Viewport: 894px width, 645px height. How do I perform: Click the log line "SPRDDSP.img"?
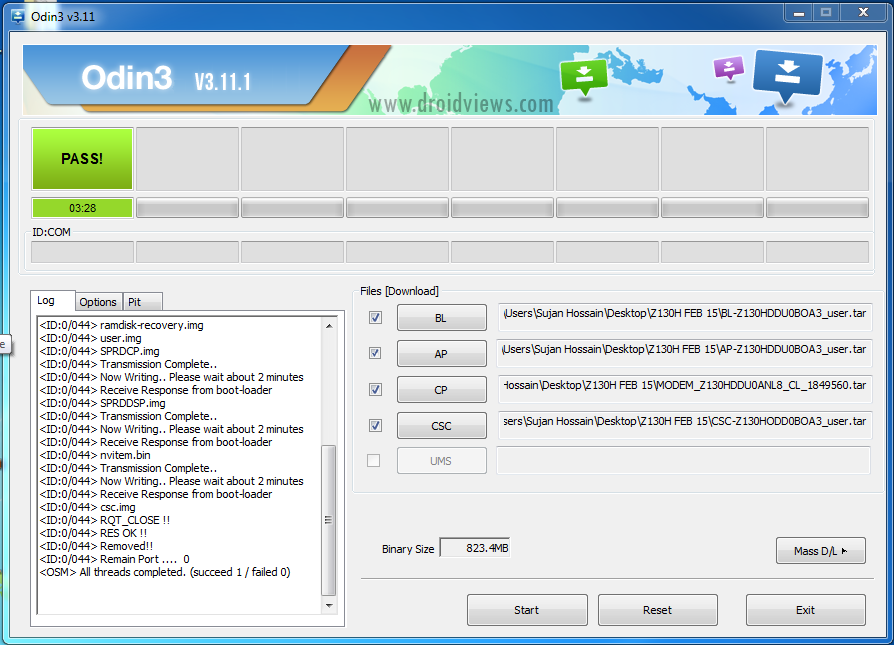tap(103, 403)
